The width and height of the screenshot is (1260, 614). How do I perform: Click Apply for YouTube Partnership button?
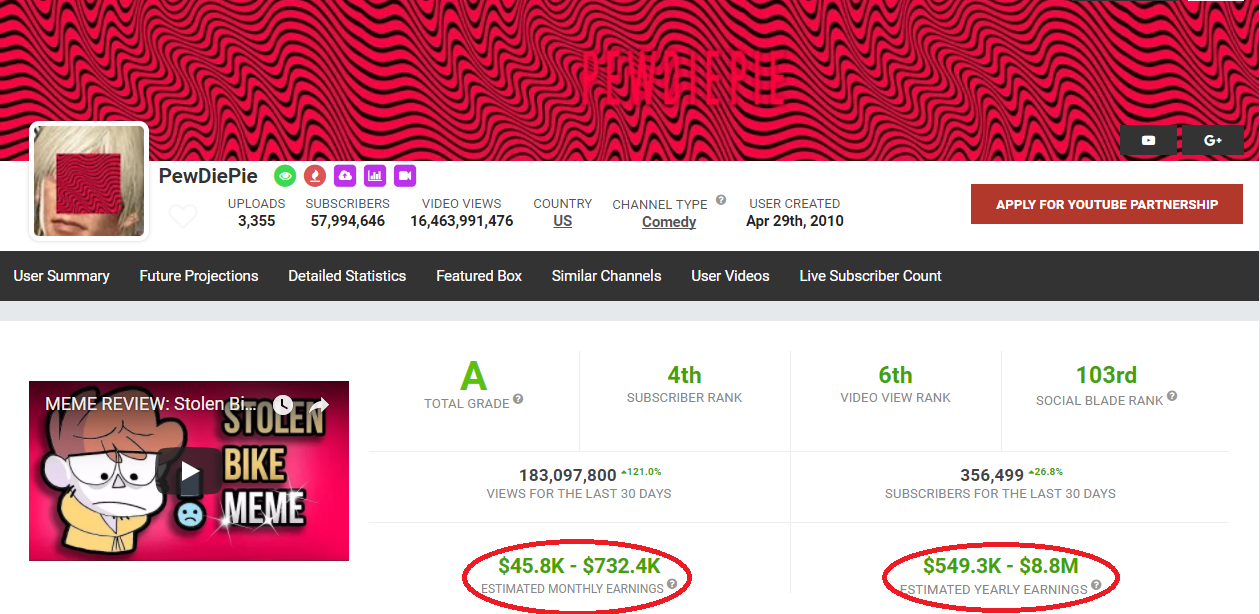1106,204
